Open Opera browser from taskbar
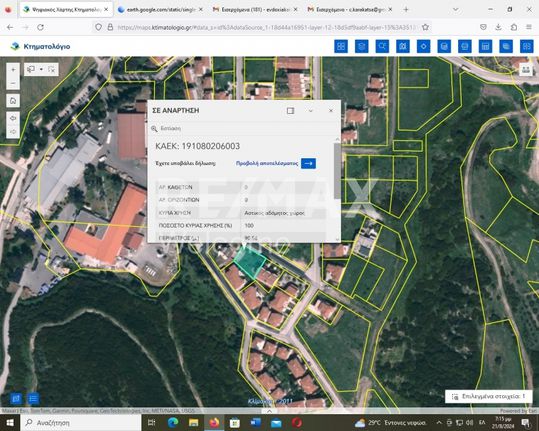539x431 pixels. tap(297, 422)
